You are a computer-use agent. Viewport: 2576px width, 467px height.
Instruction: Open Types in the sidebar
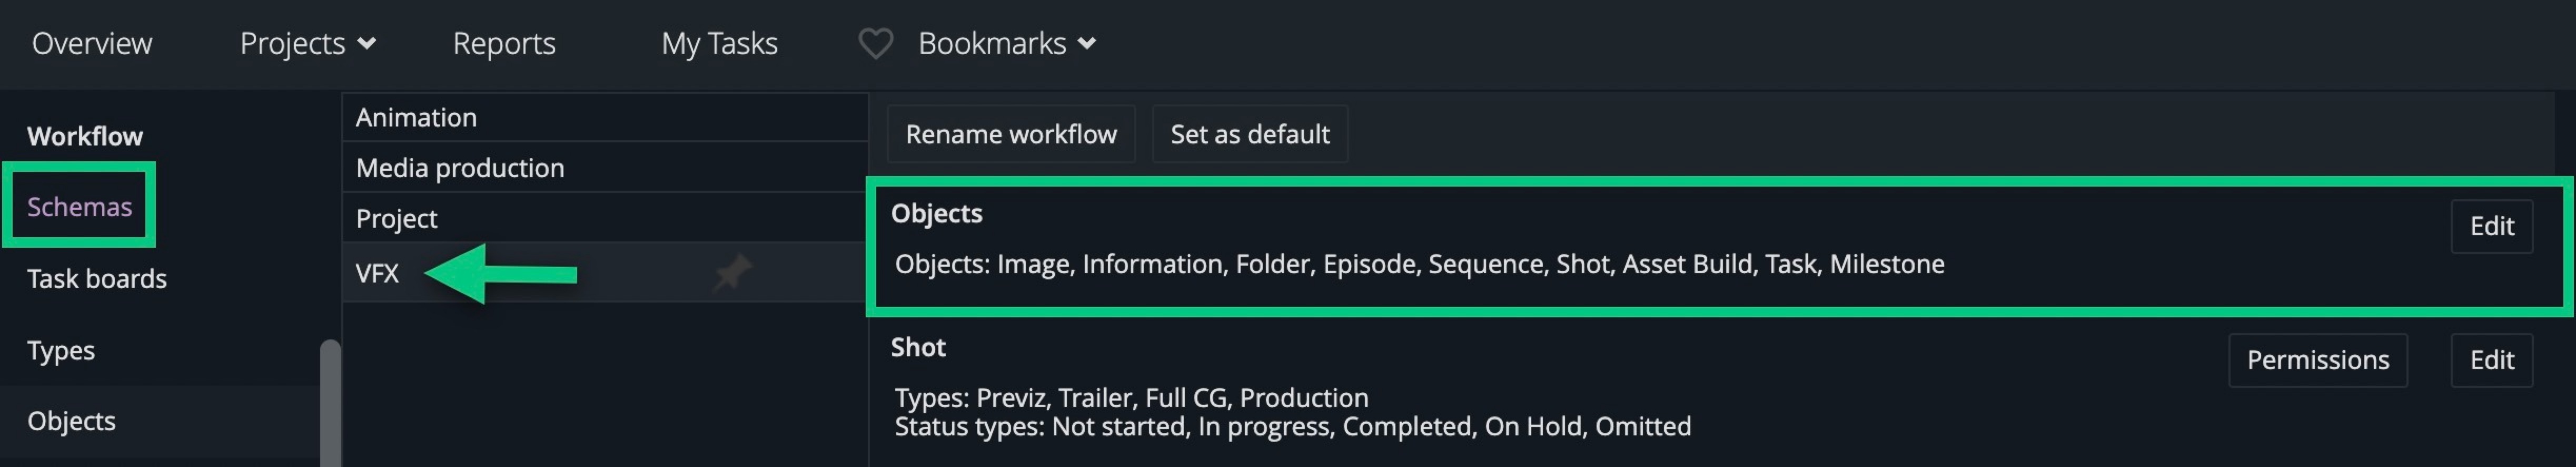click(x=61, y=350)
